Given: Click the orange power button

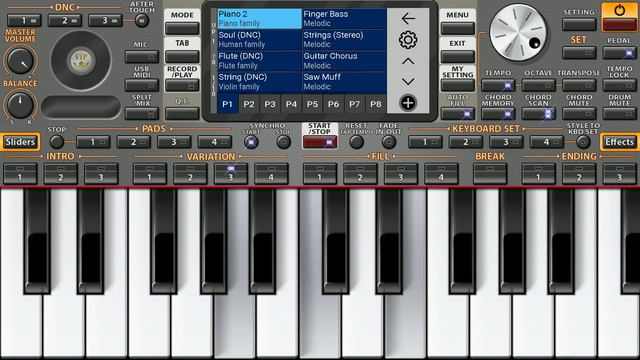Looking at the screenshot, I should tap(619, 17).
